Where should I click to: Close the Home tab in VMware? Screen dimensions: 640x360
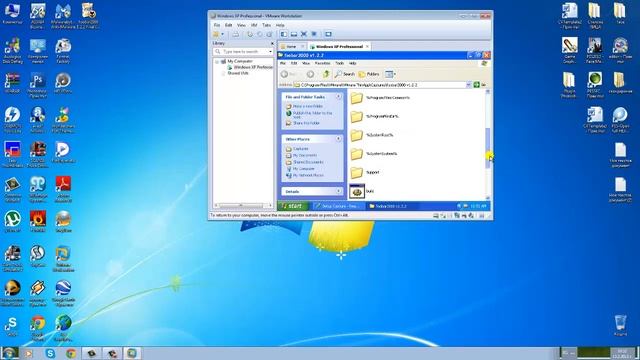(302, 47)
